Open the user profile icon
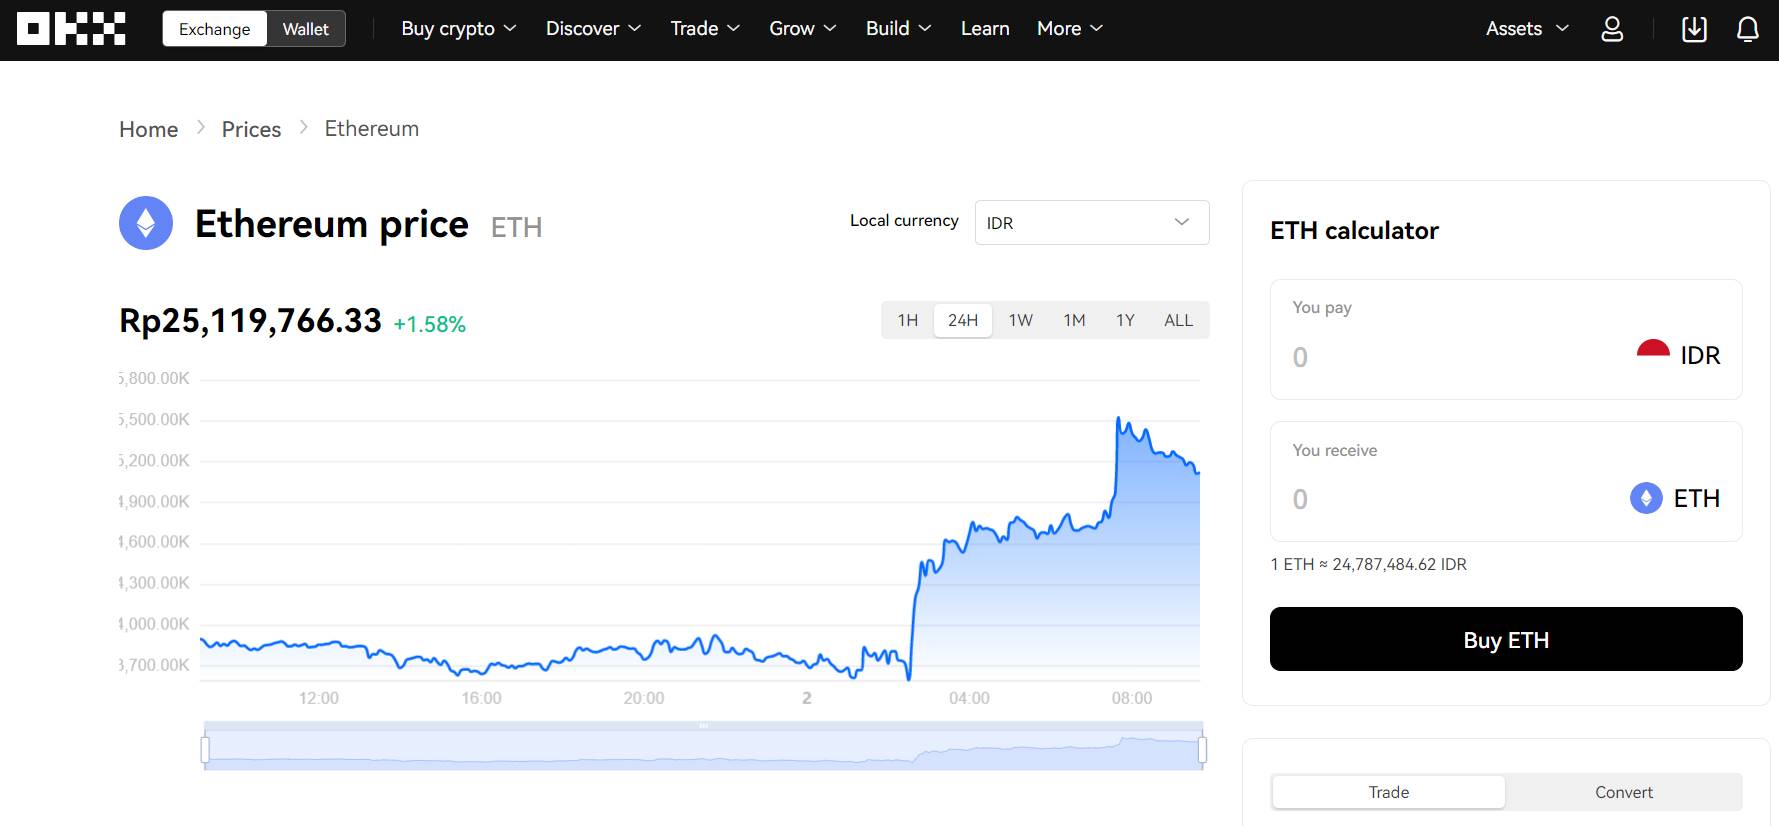Viewport: 1779px width, 826px height. pyautogui.click(x=1612, y=29)
